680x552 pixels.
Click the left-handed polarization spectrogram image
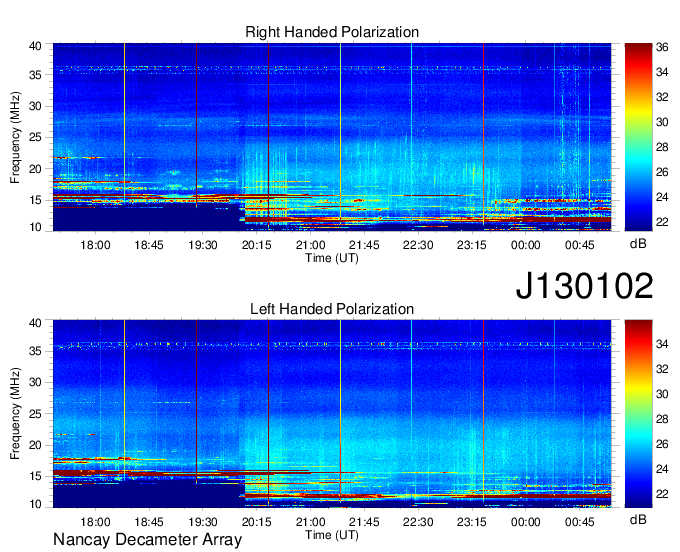click(x=332, y=414)
